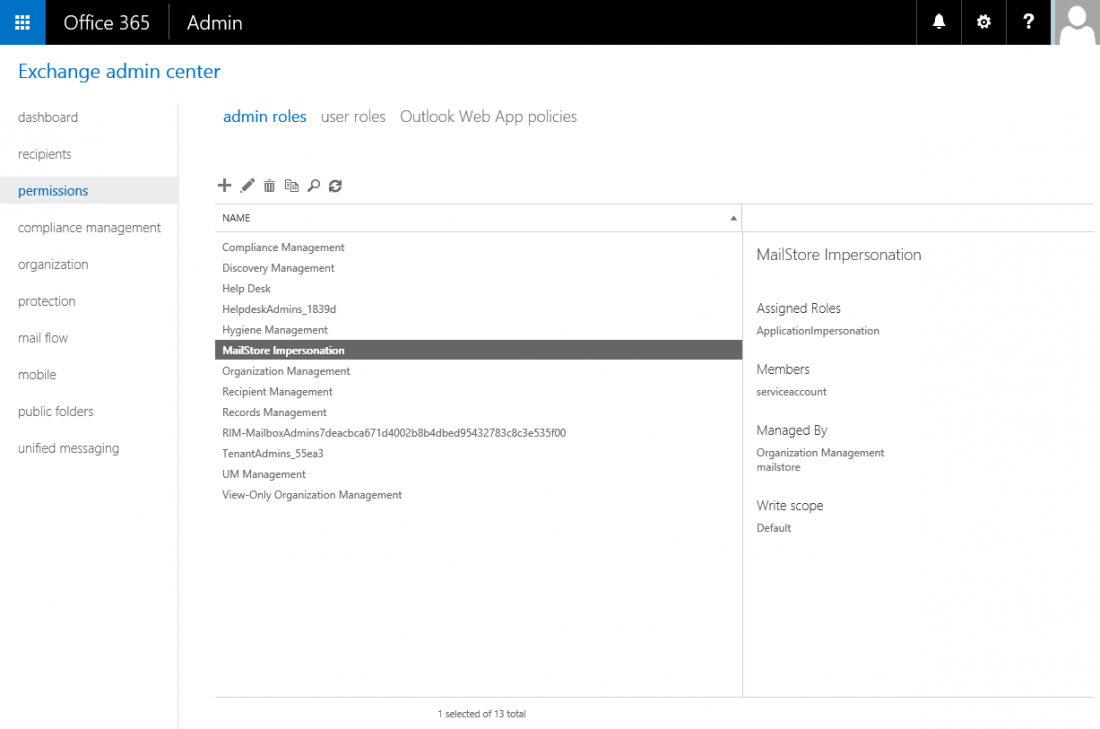Toggle the NAME column sort order
The height and width of the screenshot is (729, 1100).
[733, 217]
